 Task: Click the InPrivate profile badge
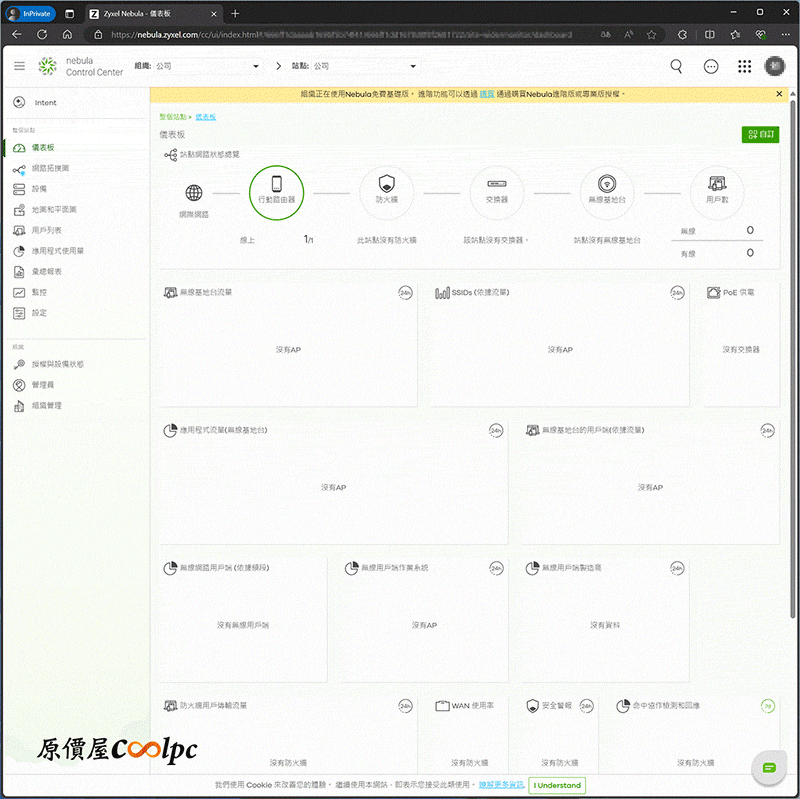tap(31, 14)
